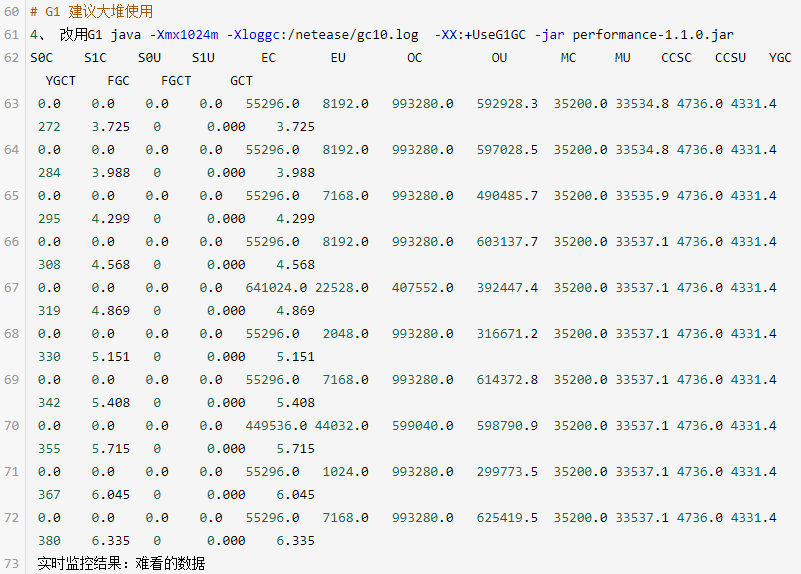The height and width of the screenshot is (574, 801).
Task: Click EC value 641024.0
Action: click(276, 287)
